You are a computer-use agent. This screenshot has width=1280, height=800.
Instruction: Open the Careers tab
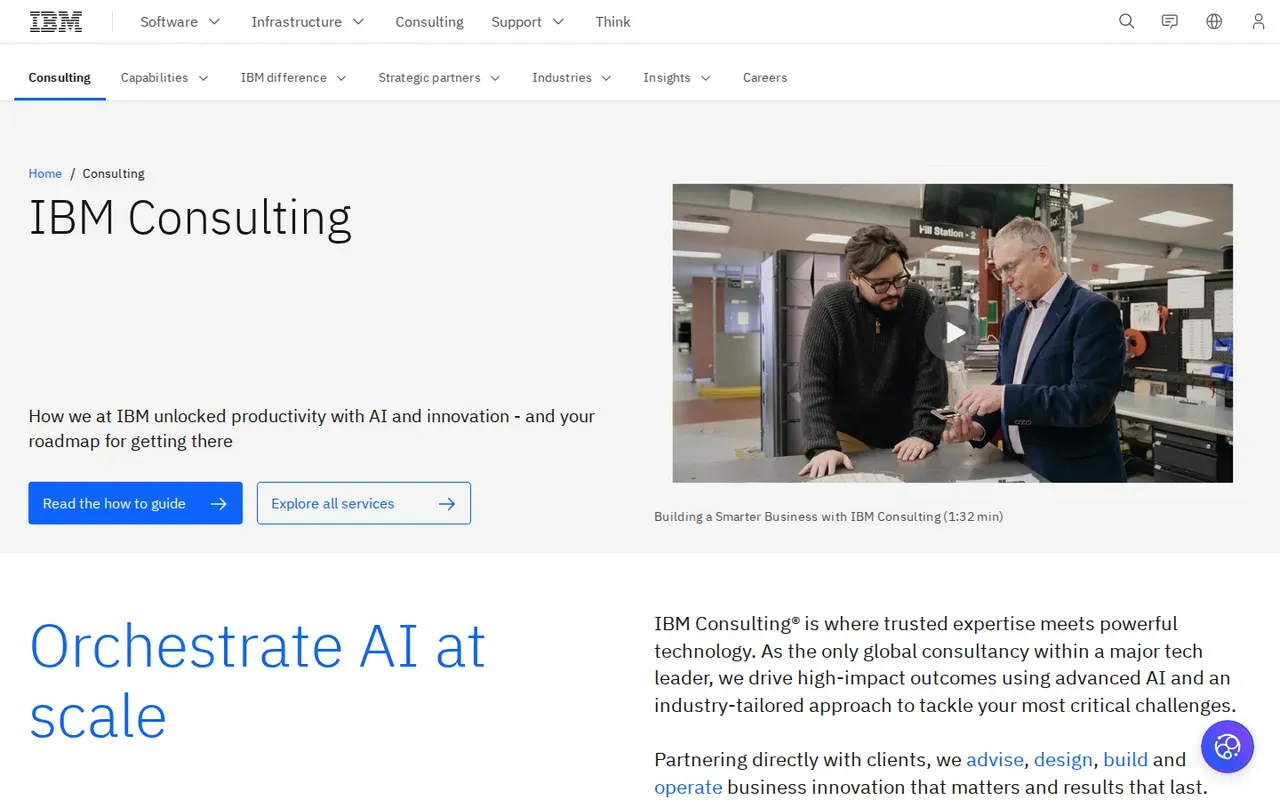(x=765, y=77)
